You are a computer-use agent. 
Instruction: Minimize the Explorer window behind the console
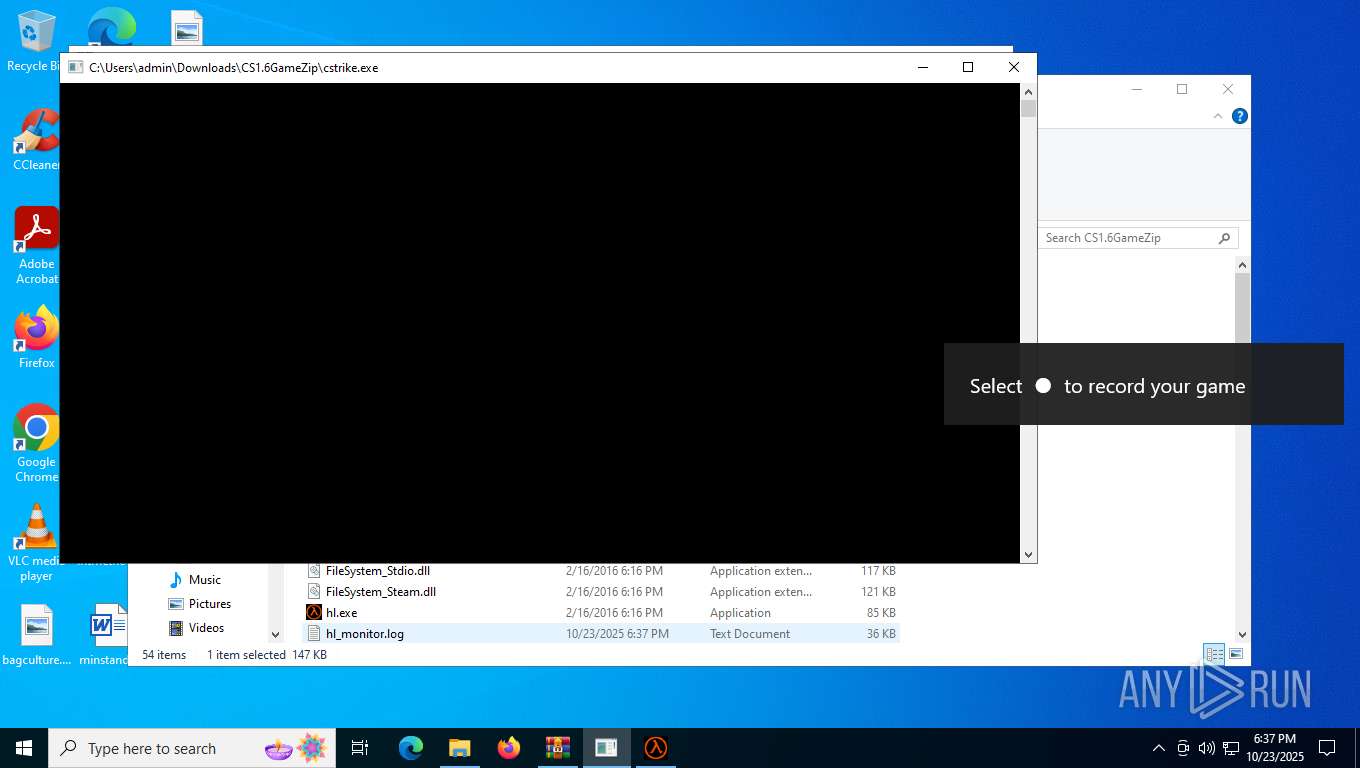tap(1137, 89)
